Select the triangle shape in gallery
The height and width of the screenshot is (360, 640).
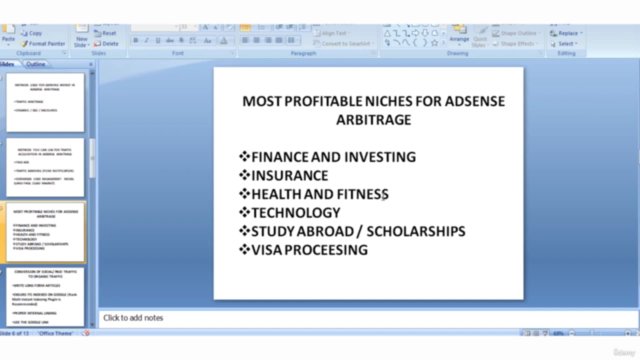click(387, 33)
